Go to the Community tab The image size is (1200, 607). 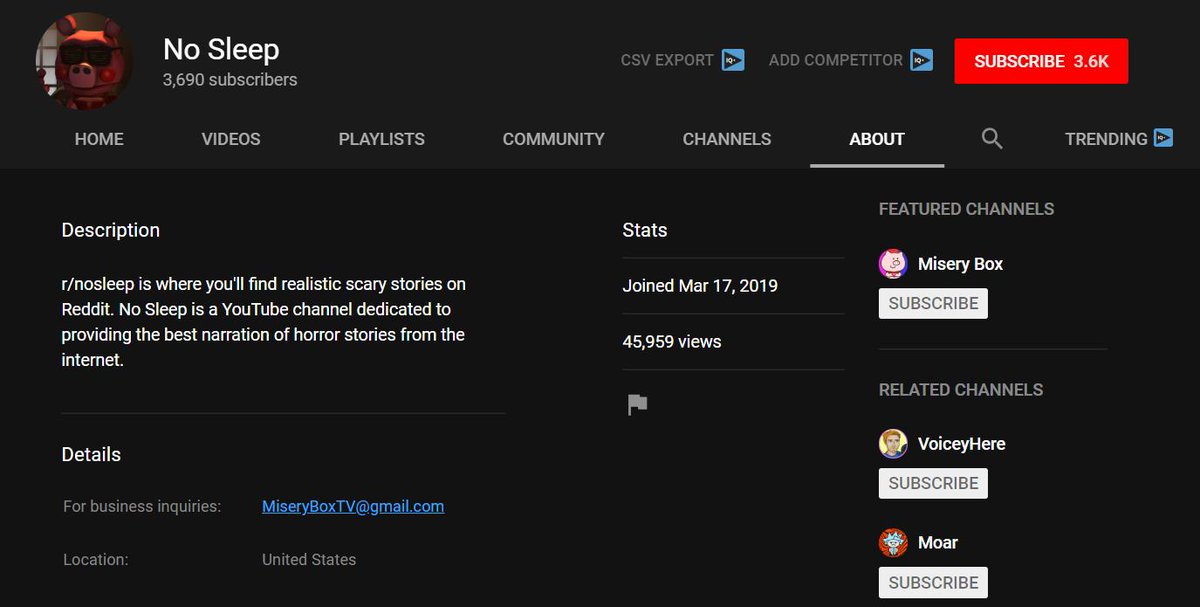click(x=554, y=139)
